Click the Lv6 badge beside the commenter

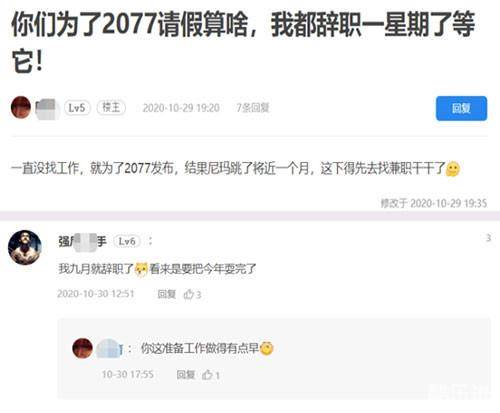[x=127, y=241]
